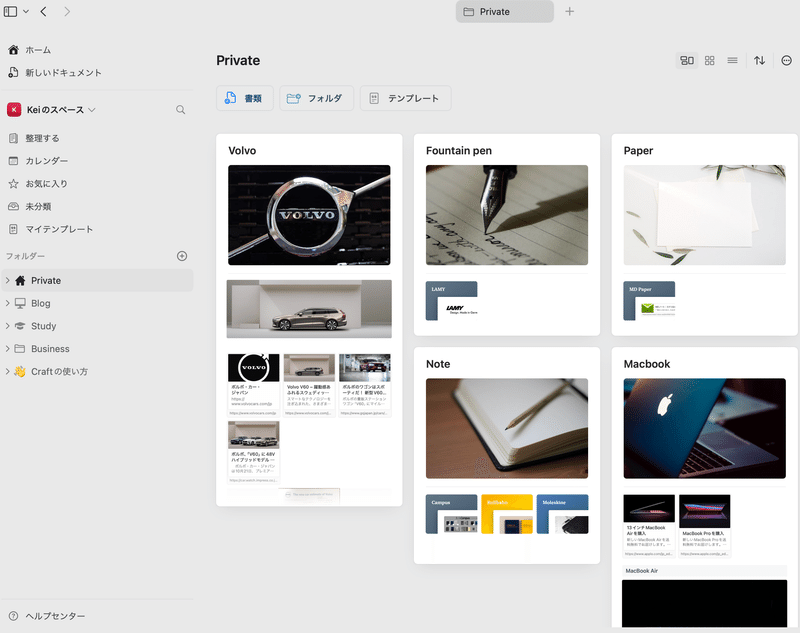Image resolution: width=800 pixels, height=633 pixels.
Task: Click the Volvo logo cover image
Action: [x=309, y=215]
